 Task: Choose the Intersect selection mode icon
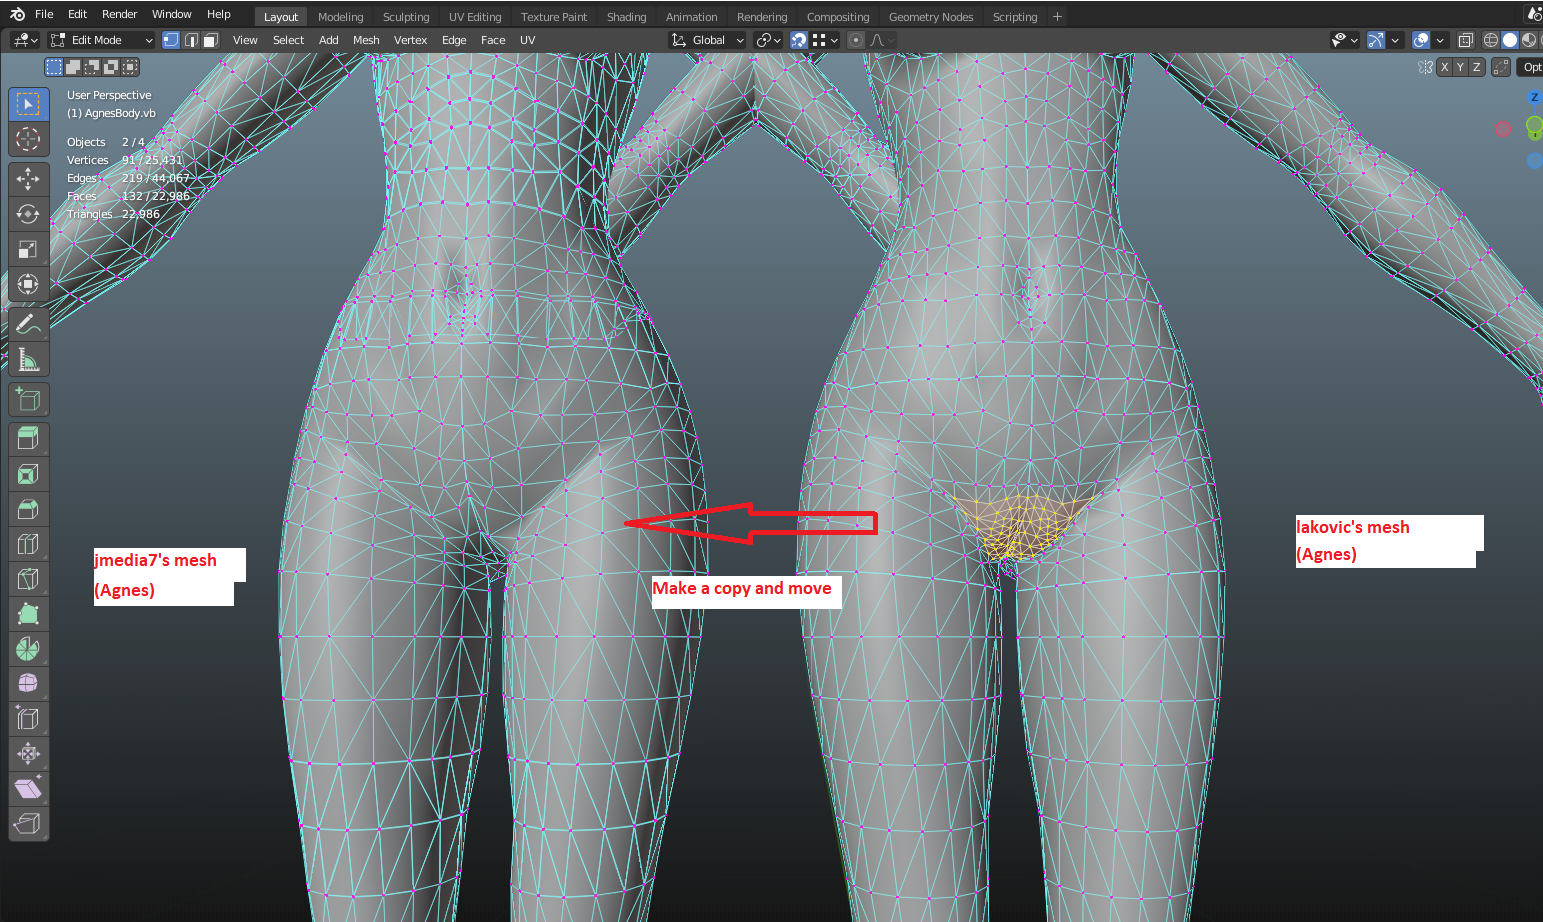(130, 67)
